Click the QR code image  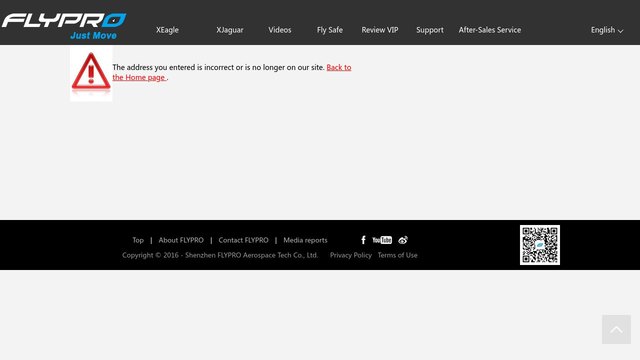(540, 245)
